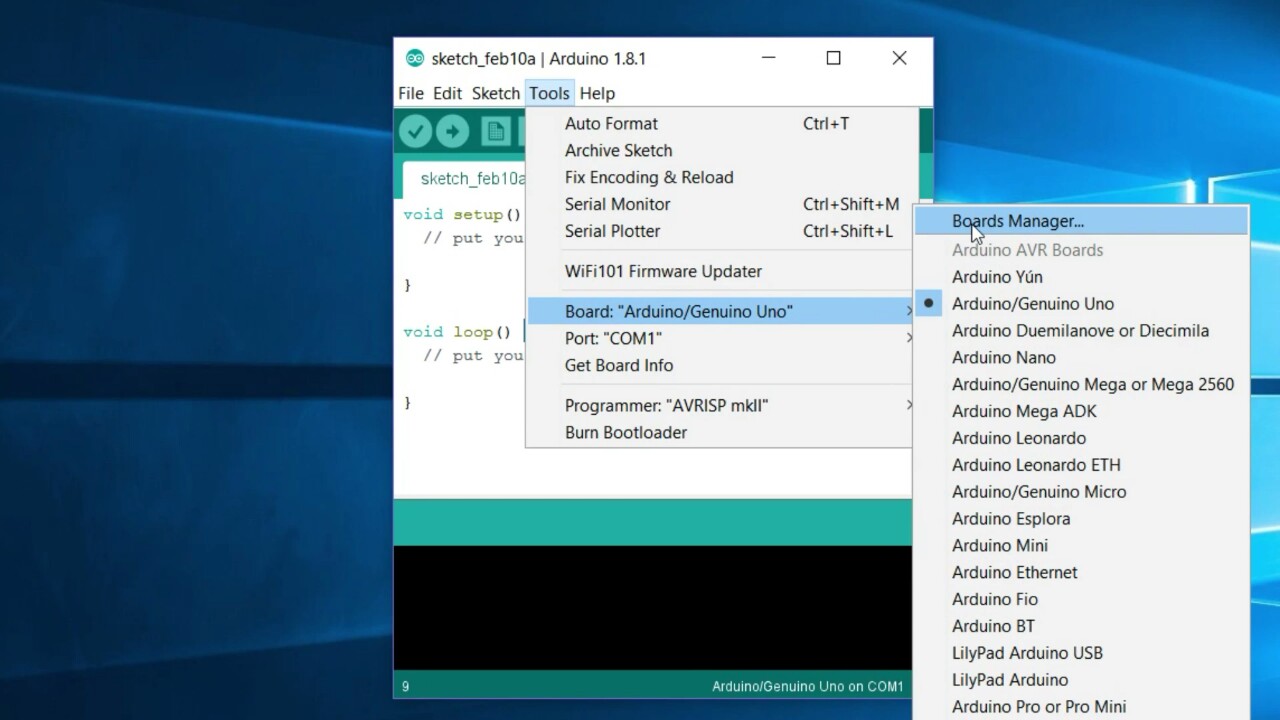Click Get Board Info
The image size is (1280, 720).
(x=720, y=366)
